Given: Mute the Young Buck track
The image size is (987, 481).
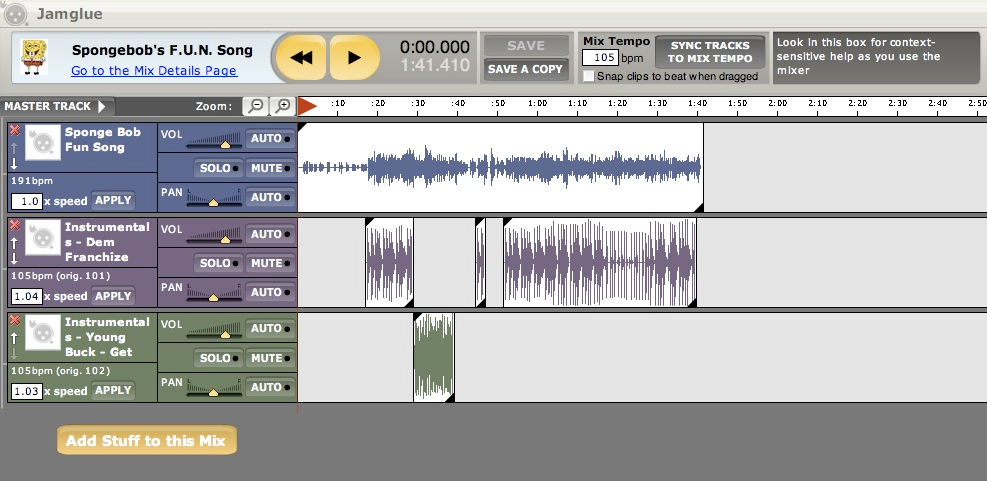Looking at the screenshot, I should tap(269, 358).
